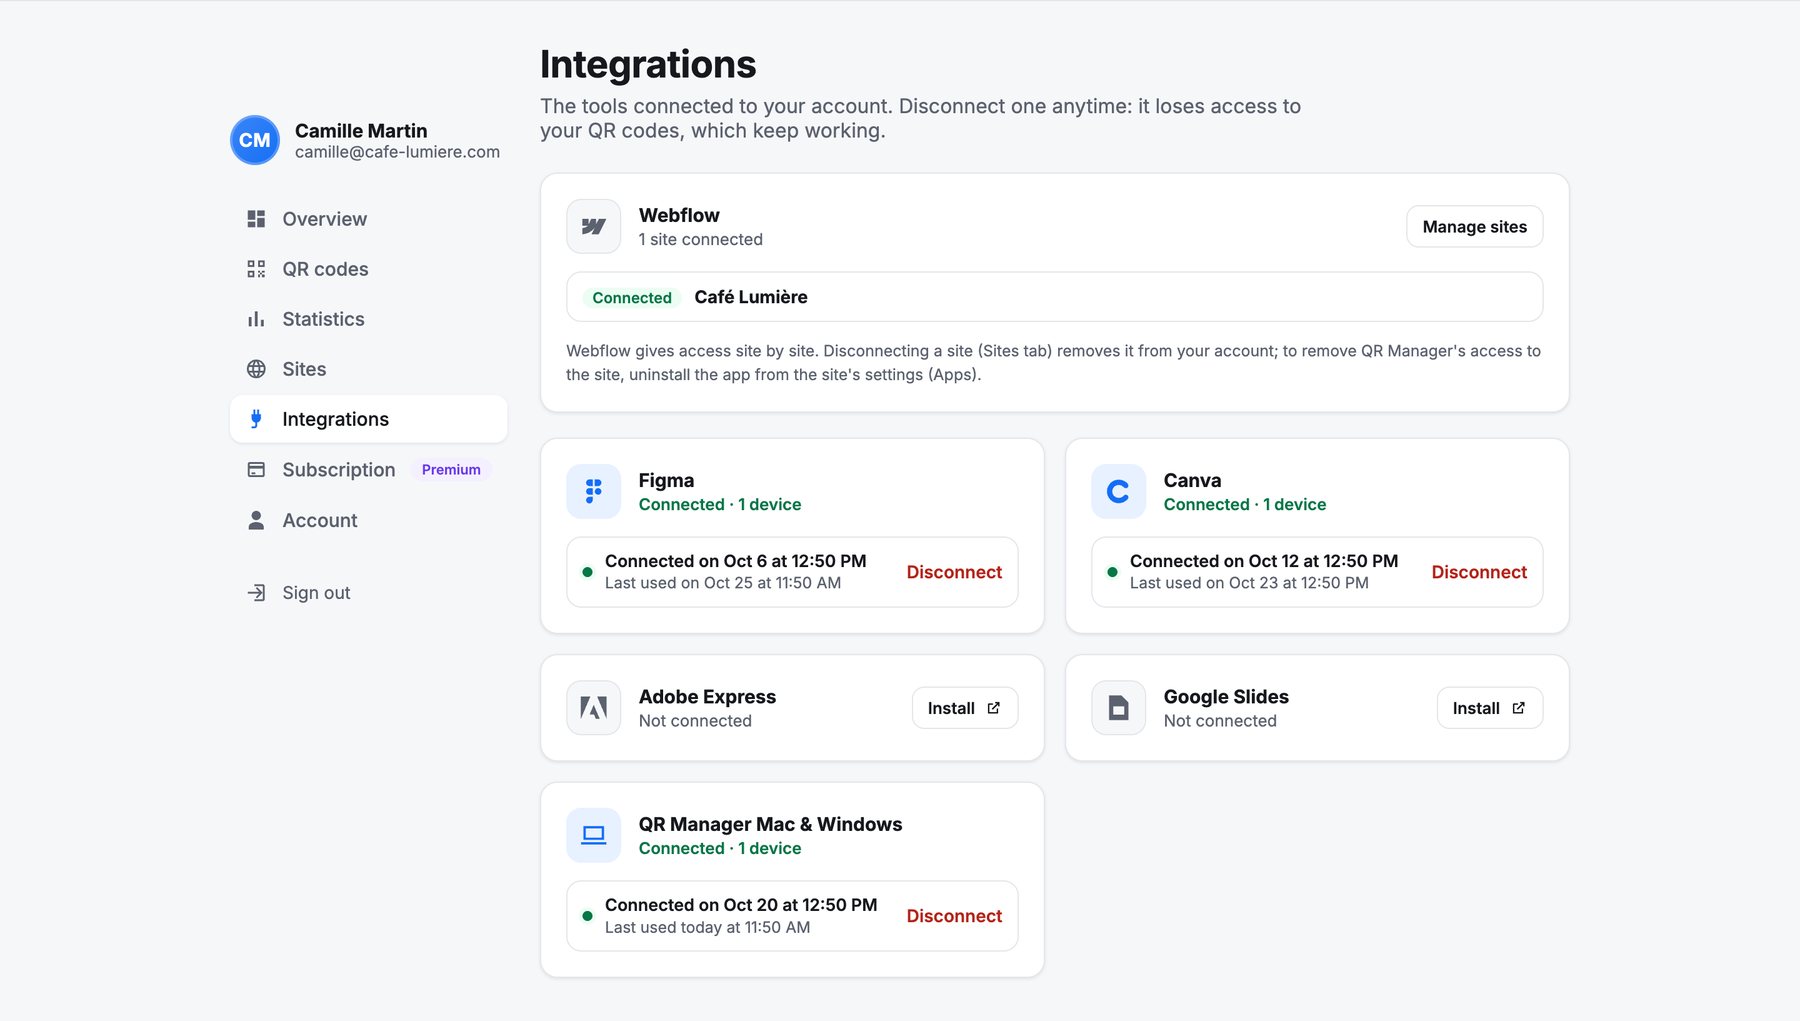Click the Google Slides logo icon

(x=1119, y=708)
